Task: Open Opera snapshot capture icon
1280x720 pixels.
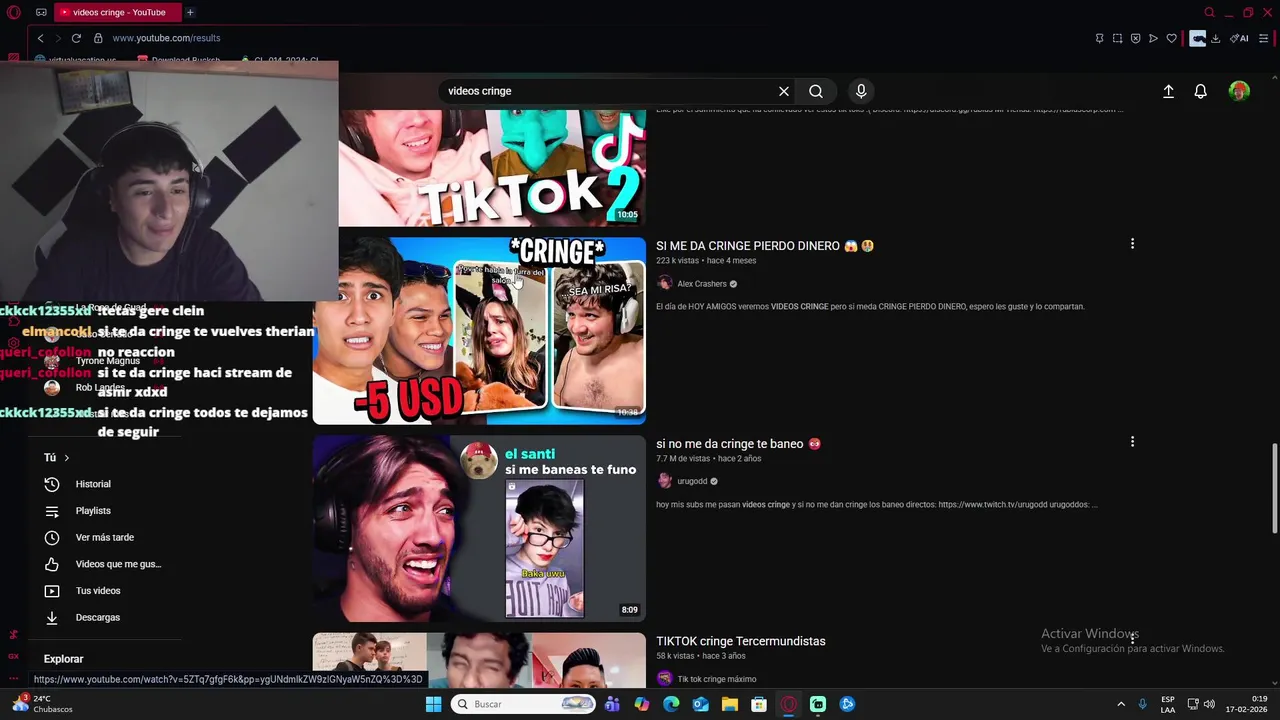Action: pos(1117,38)
